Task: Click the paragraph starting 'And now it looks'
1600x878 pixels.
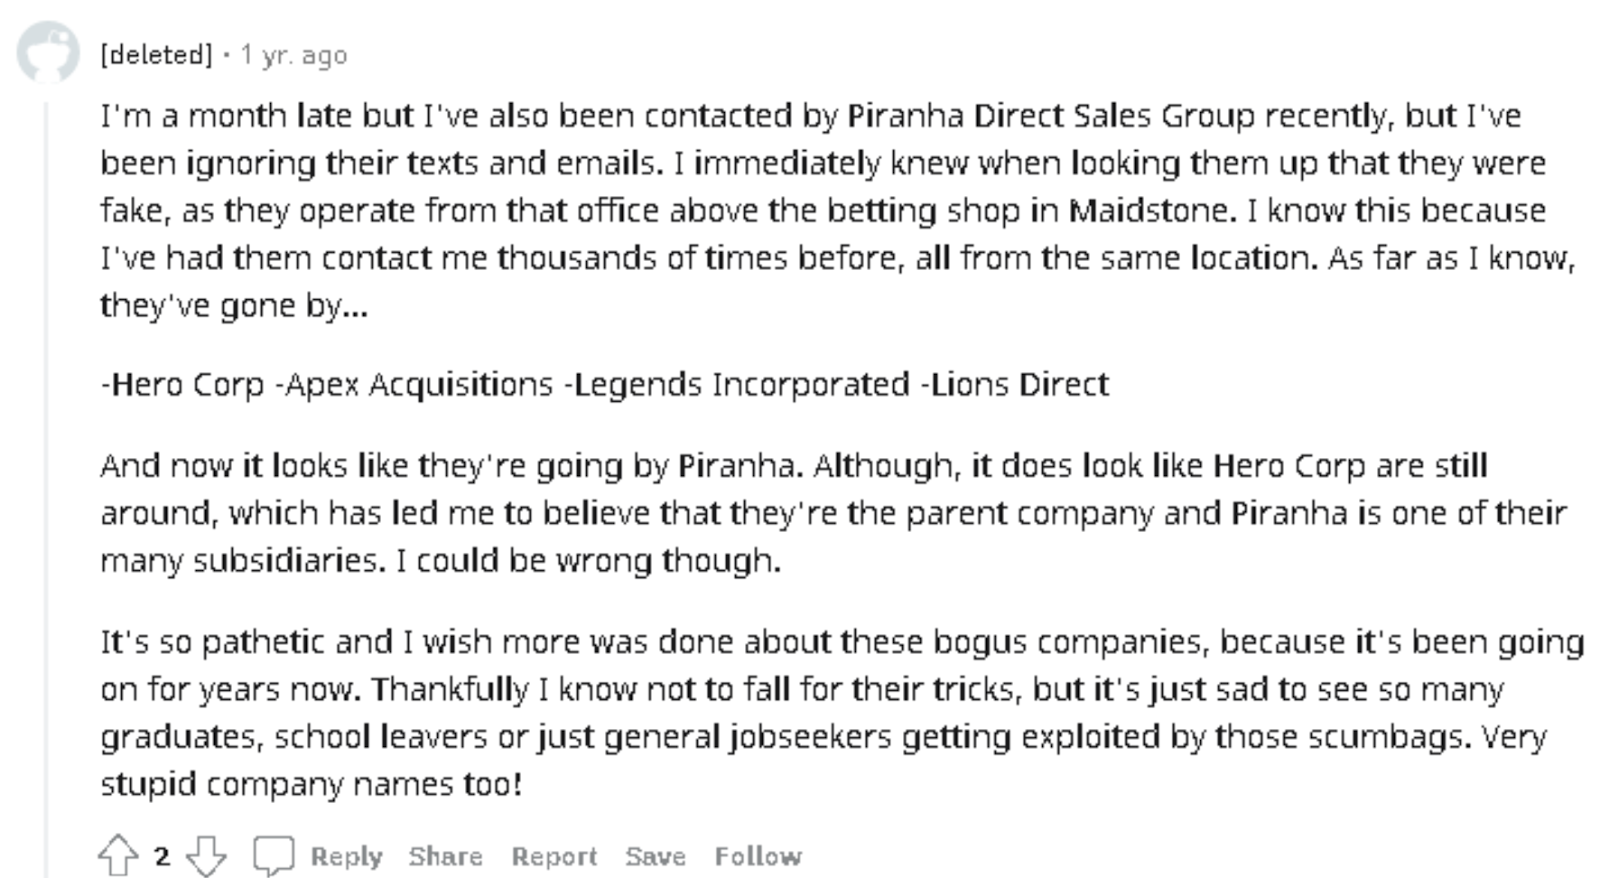Action: tap(800, 512)
